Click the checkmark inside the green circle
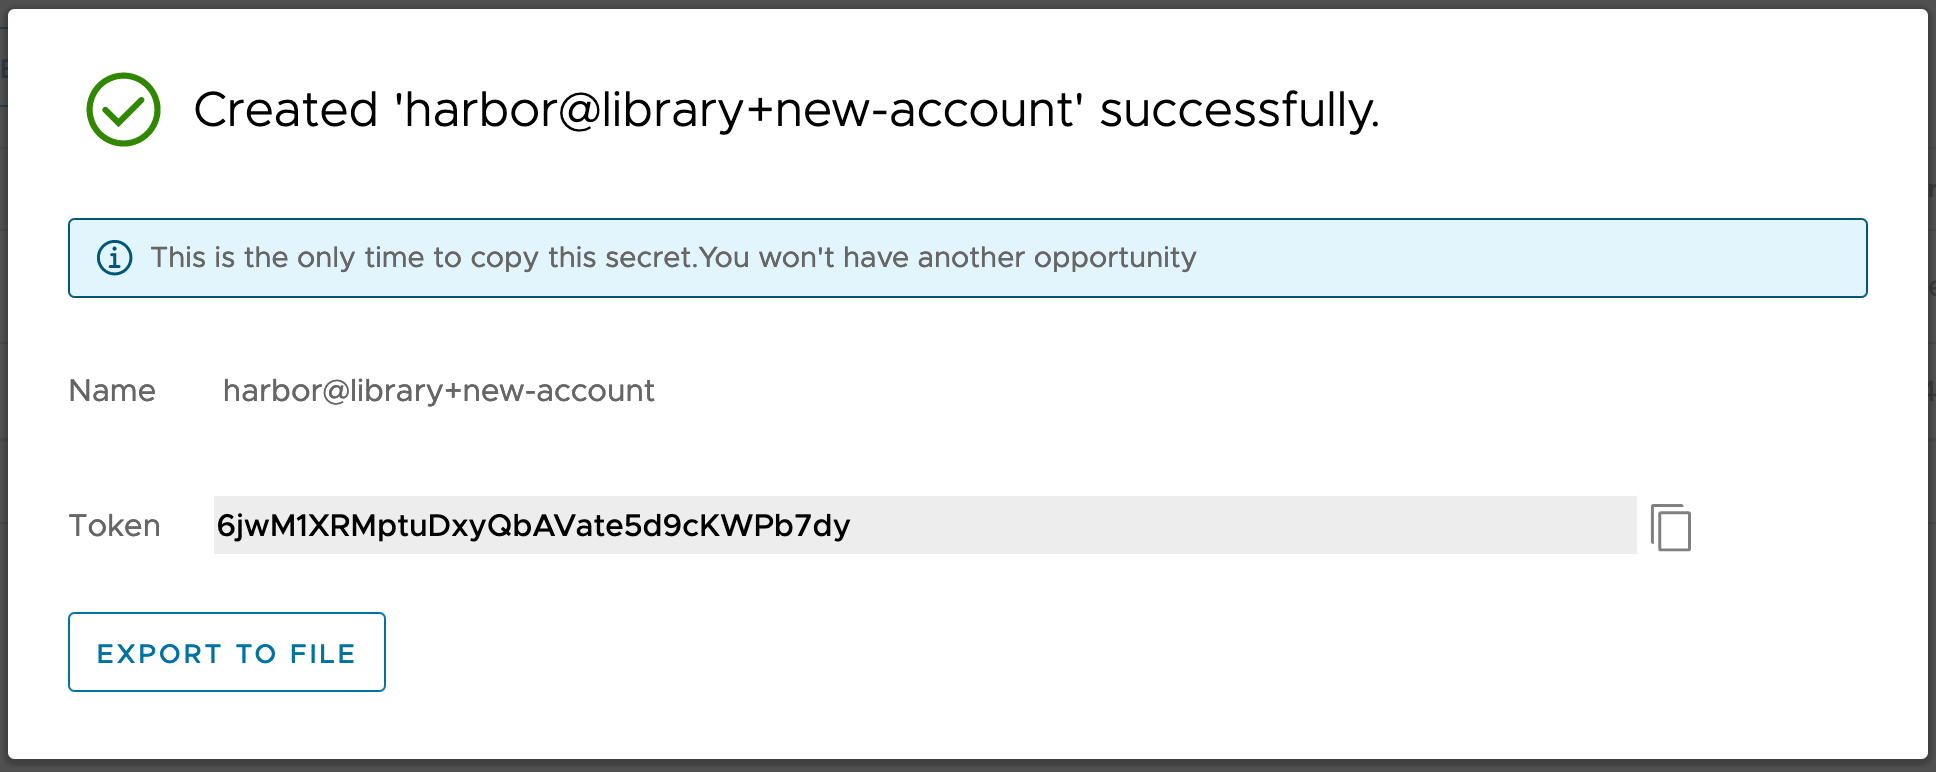The width and height of the screenshot is (1936, 772). pyautogui.click(x=122, y=109)
